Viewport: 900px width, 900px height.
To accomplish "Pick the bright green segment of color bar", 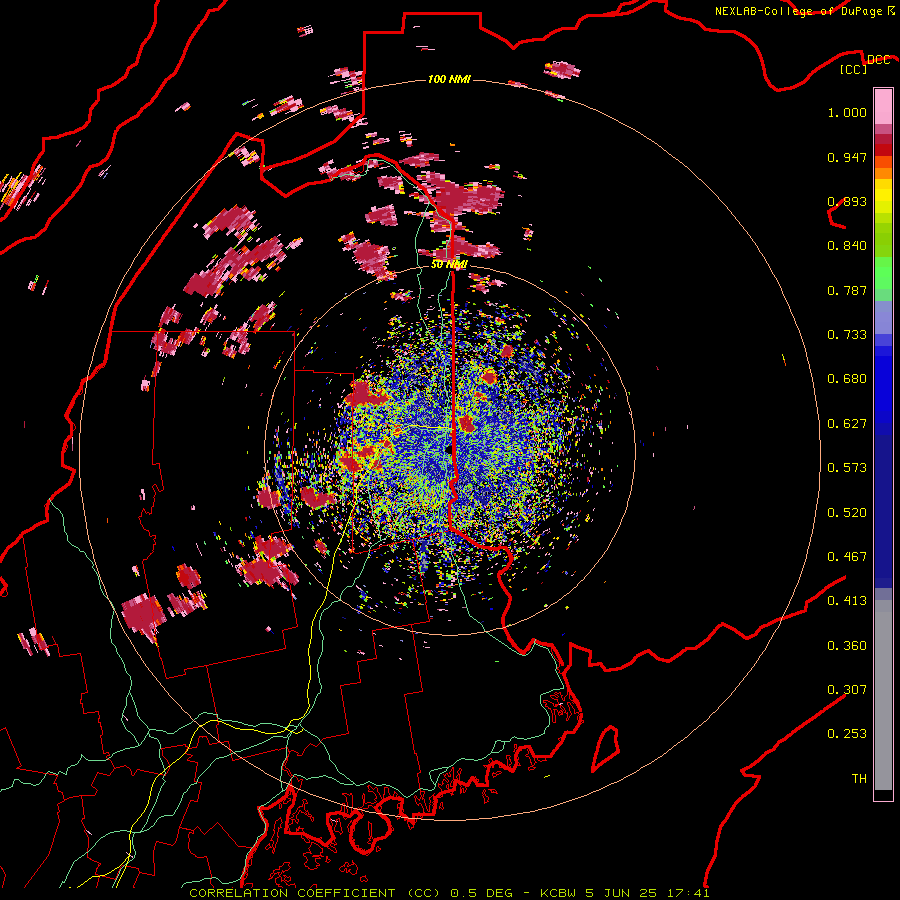I will click(883, 274).
